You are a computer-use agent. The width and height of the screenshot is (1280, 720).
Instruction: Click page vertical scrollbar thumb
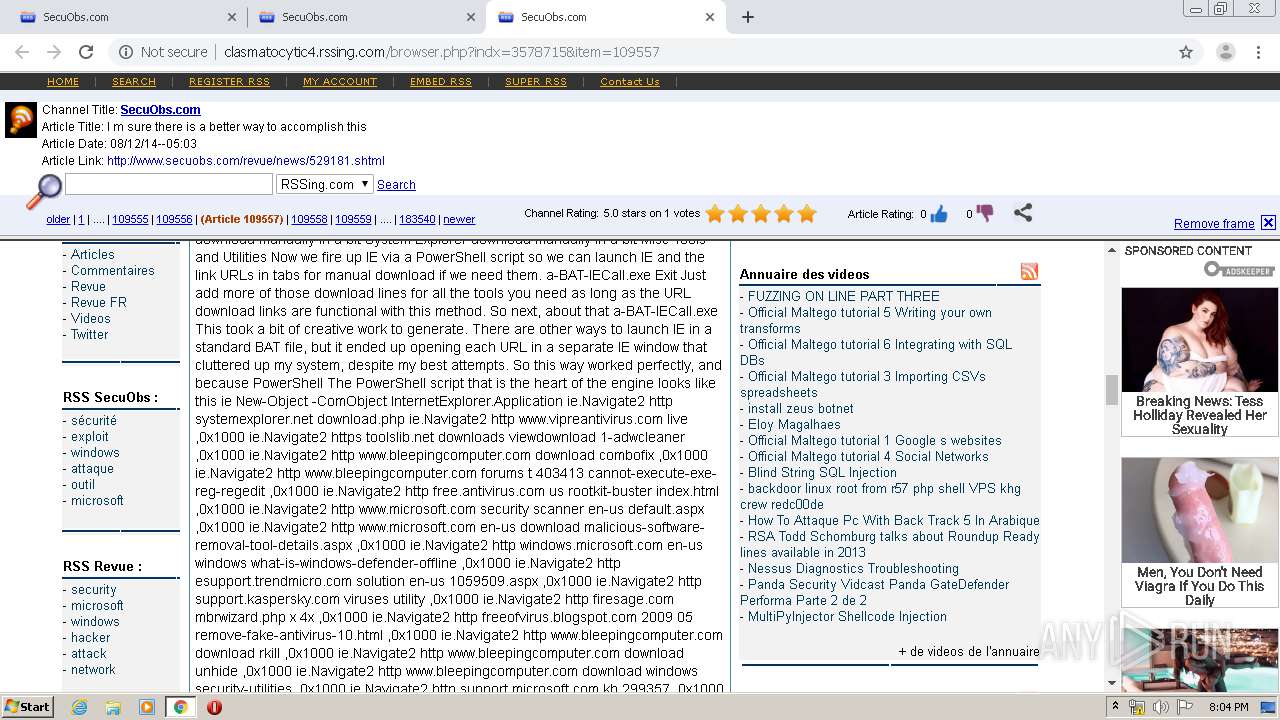point(1111,390)
